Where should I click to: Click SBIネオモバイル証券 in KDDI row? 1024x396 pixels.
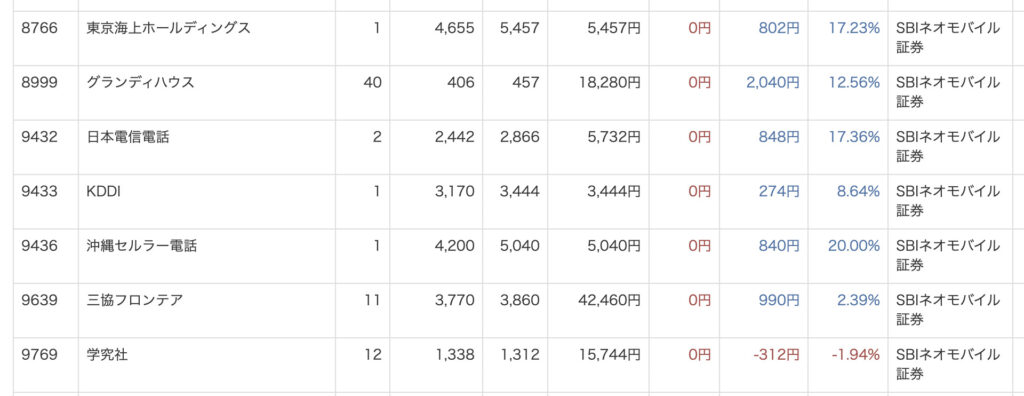pos(948,201)
